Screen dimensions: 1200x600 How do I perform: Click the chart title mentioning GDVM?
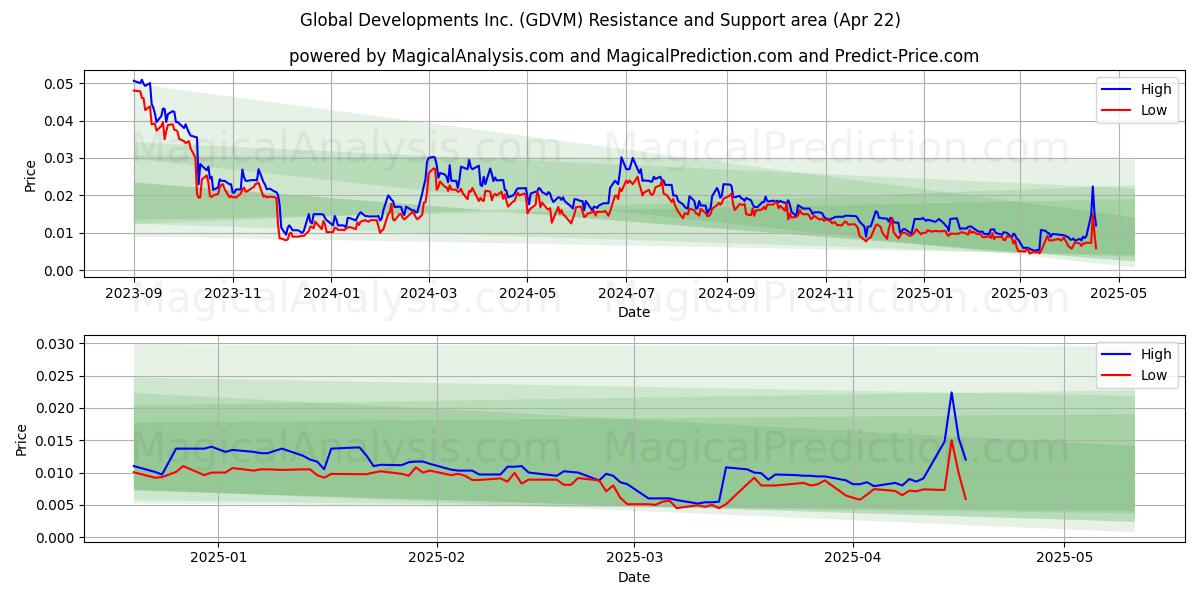tap(600, 20)
